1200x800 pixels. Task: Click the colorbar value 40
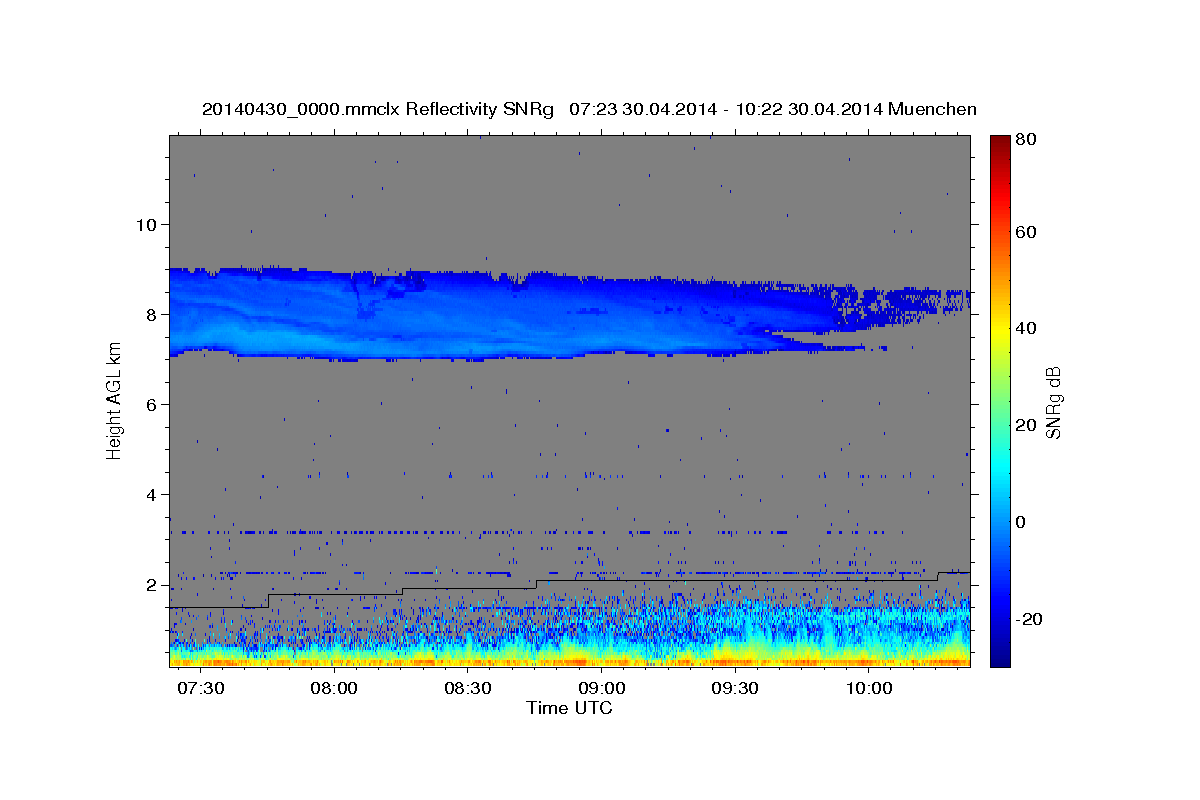click(1025, 328)
